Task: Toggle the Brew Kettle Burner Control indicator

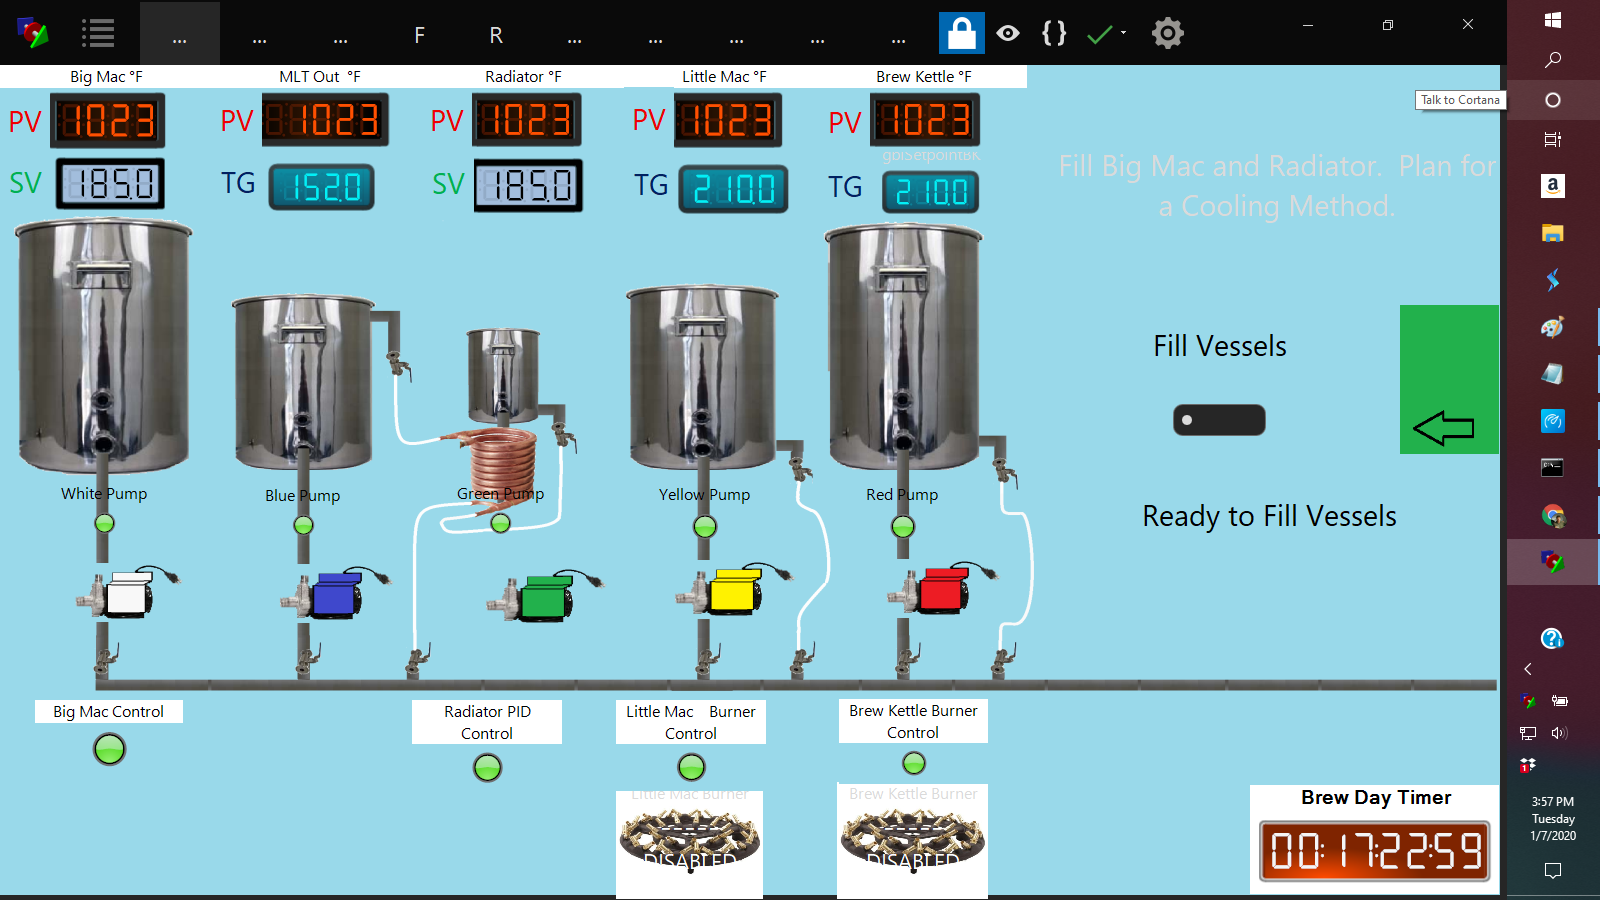Action: 914,763
